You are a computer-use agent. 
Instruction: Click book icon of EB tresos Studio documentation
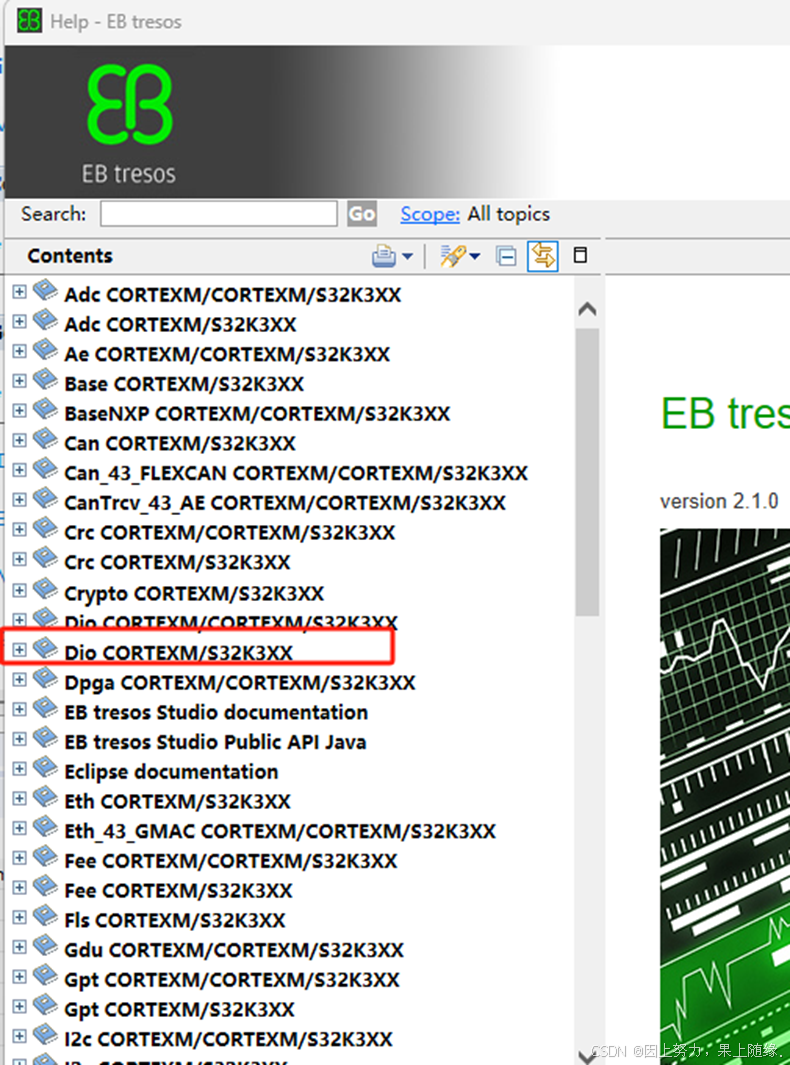click(46, 708)
